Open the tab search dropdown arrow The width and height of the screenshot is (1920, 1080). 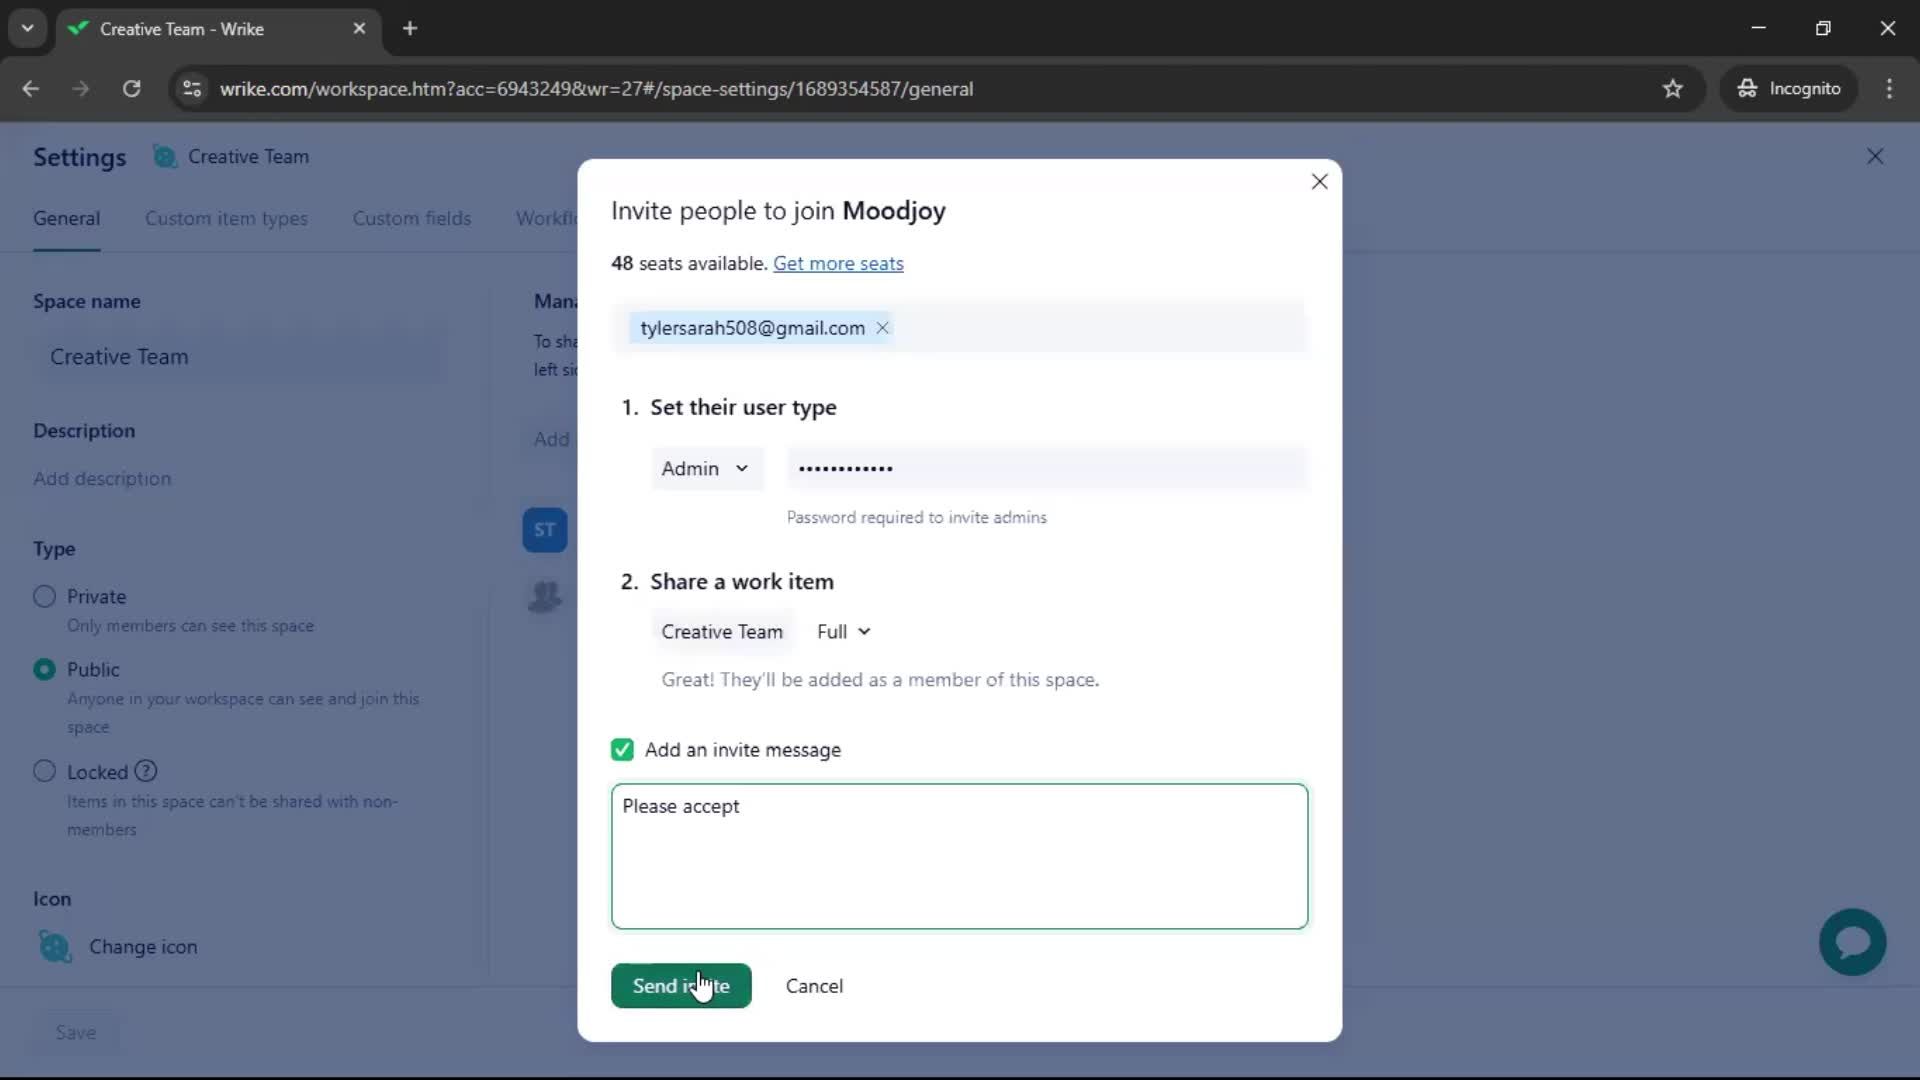[28, 29]
